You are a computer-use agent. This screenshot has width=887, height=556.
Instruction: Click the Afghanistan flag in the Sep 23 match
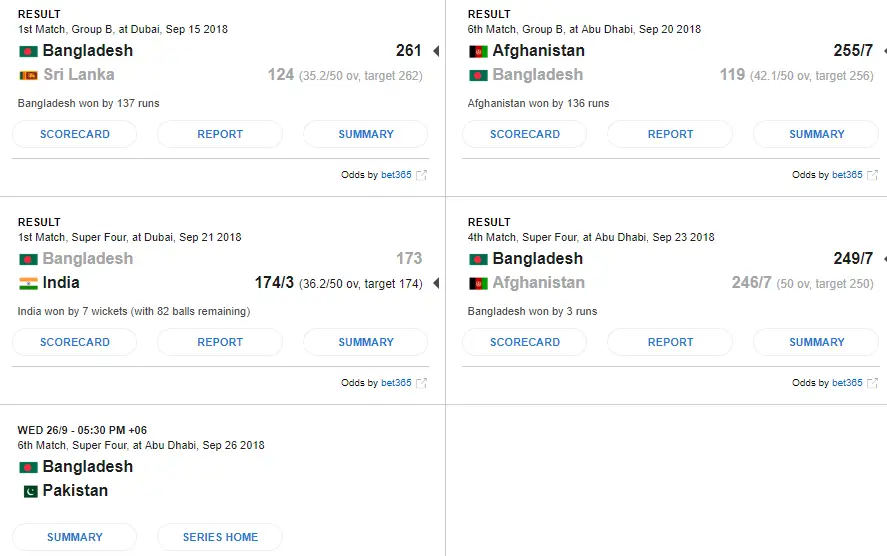tap(478, 283)
